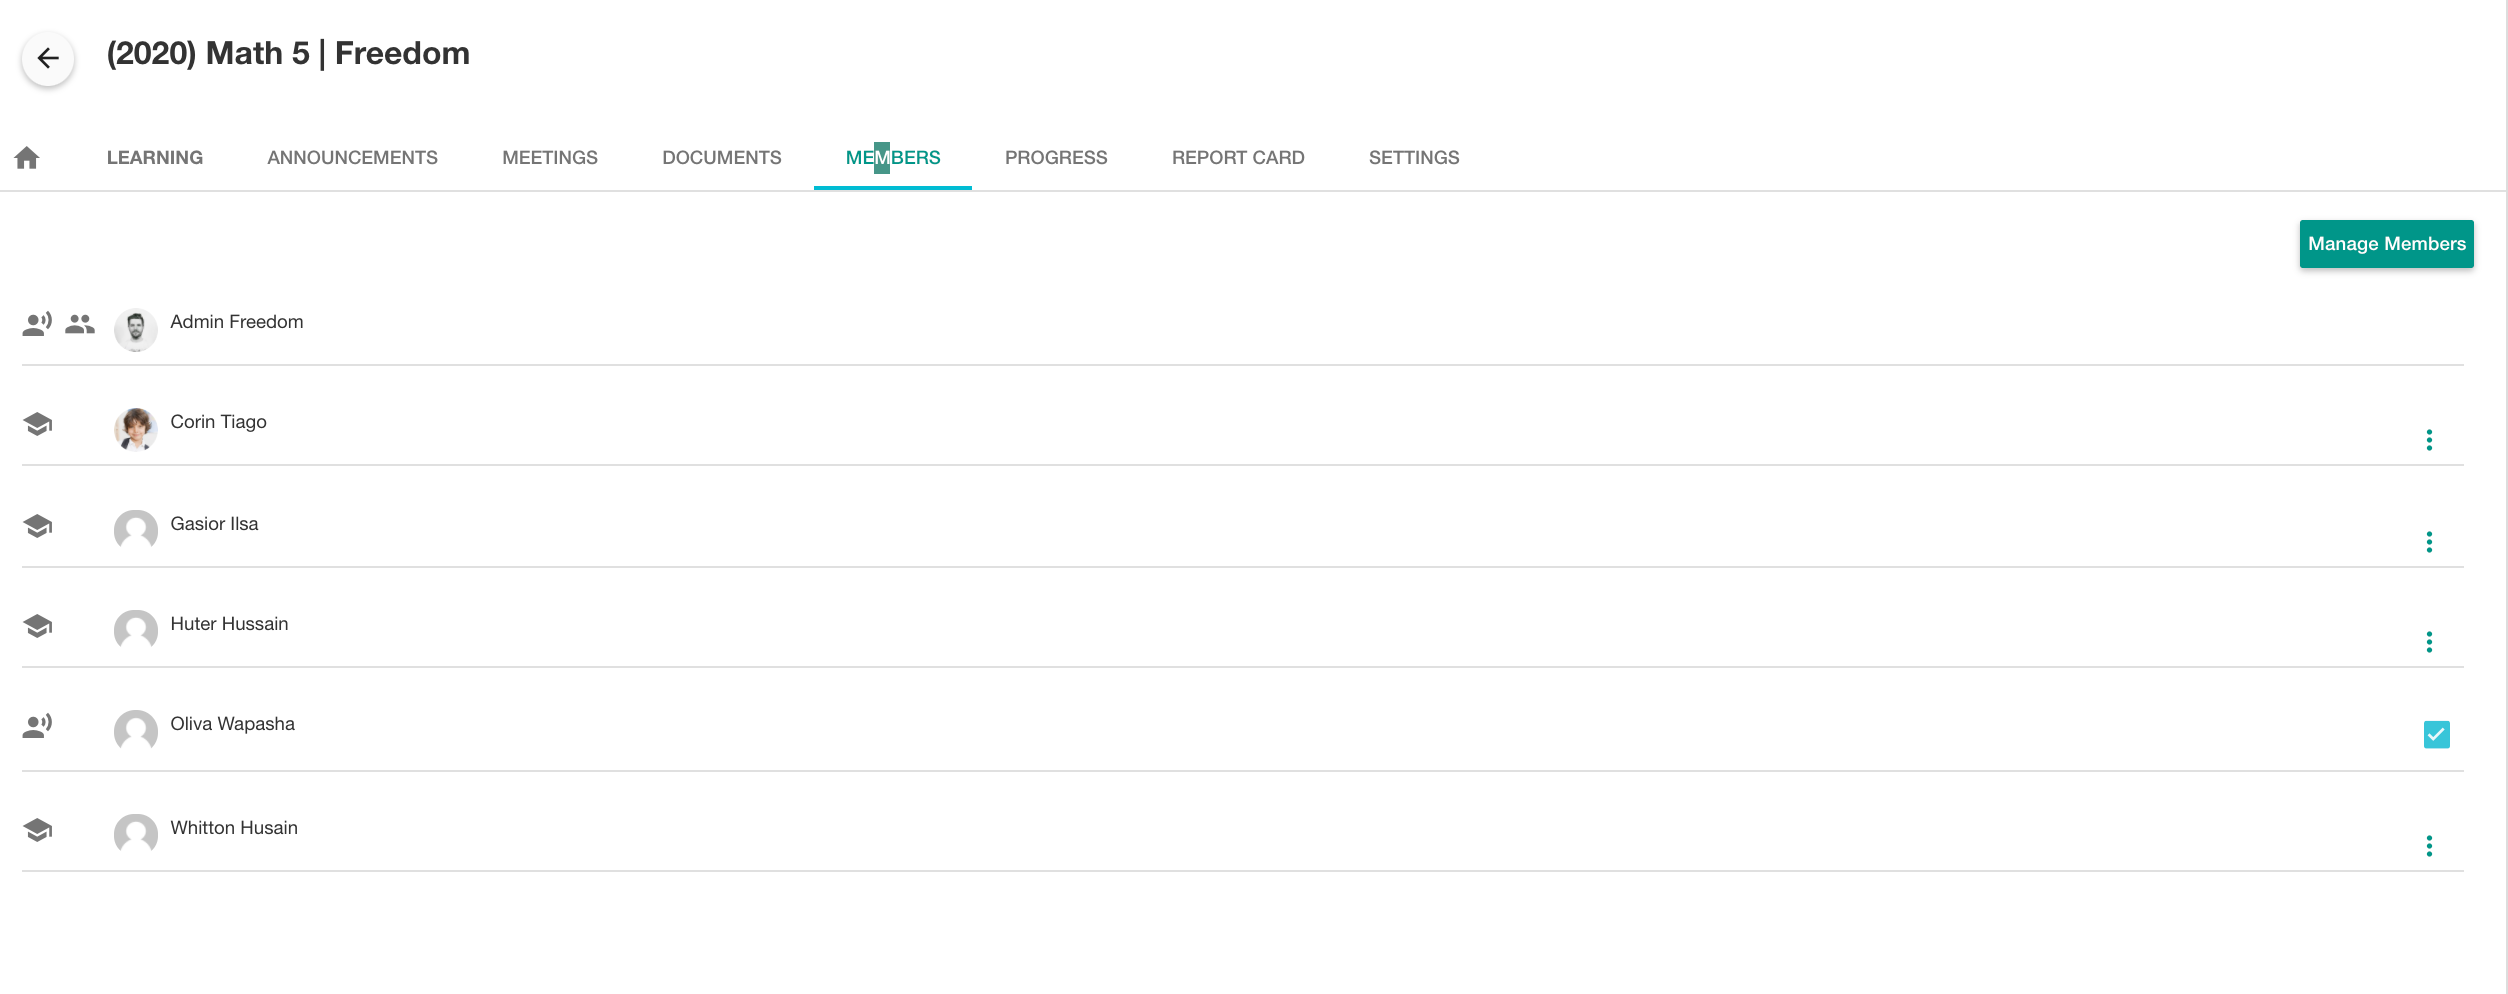Select the name Oliva Wapasha
Viewport: 2508px width, 994px height.
click(232, 724)
